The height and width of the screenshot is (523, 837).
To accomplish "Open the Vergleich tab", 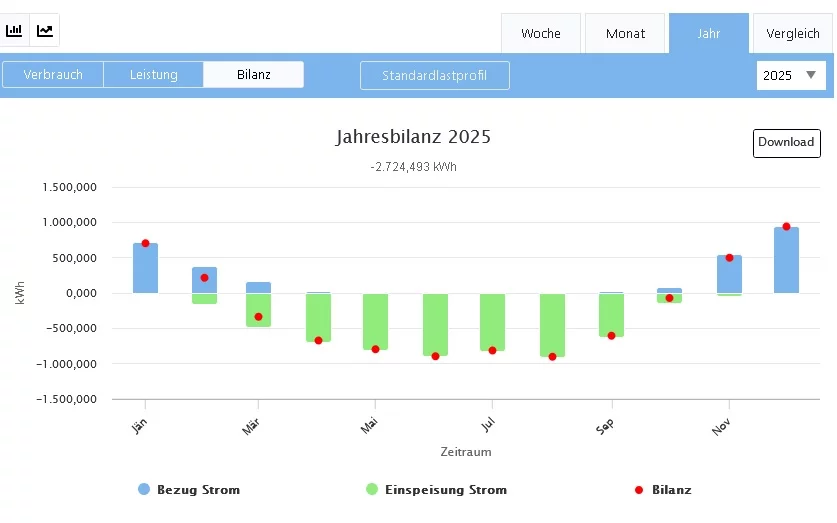I will [x=793, y=33].
